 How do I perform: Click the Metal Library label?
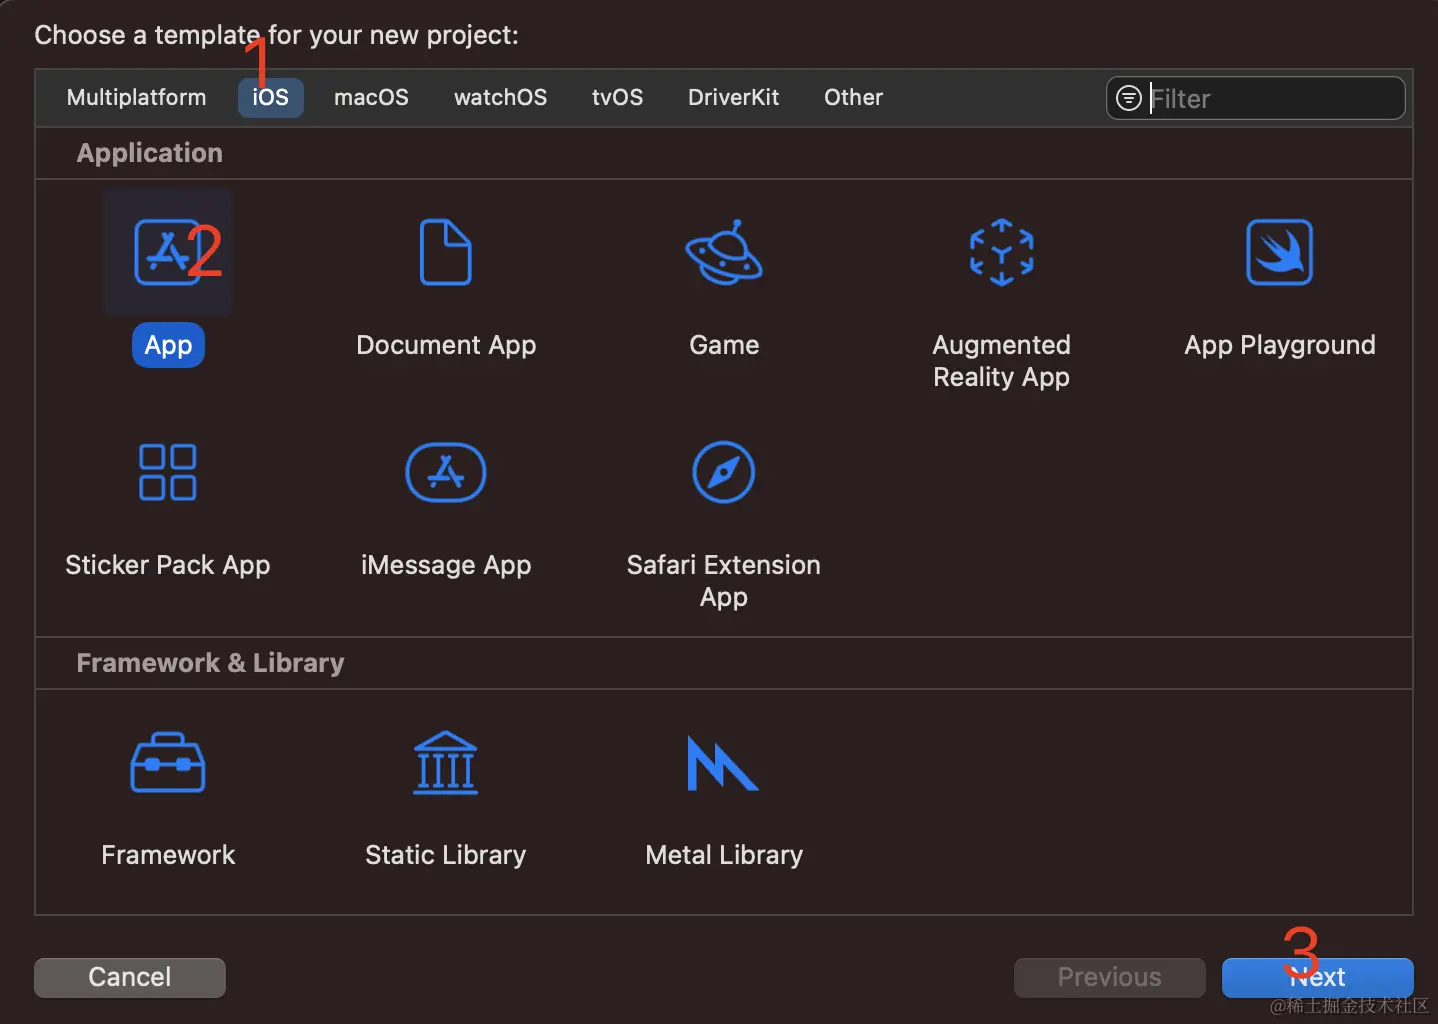(724, 855)
